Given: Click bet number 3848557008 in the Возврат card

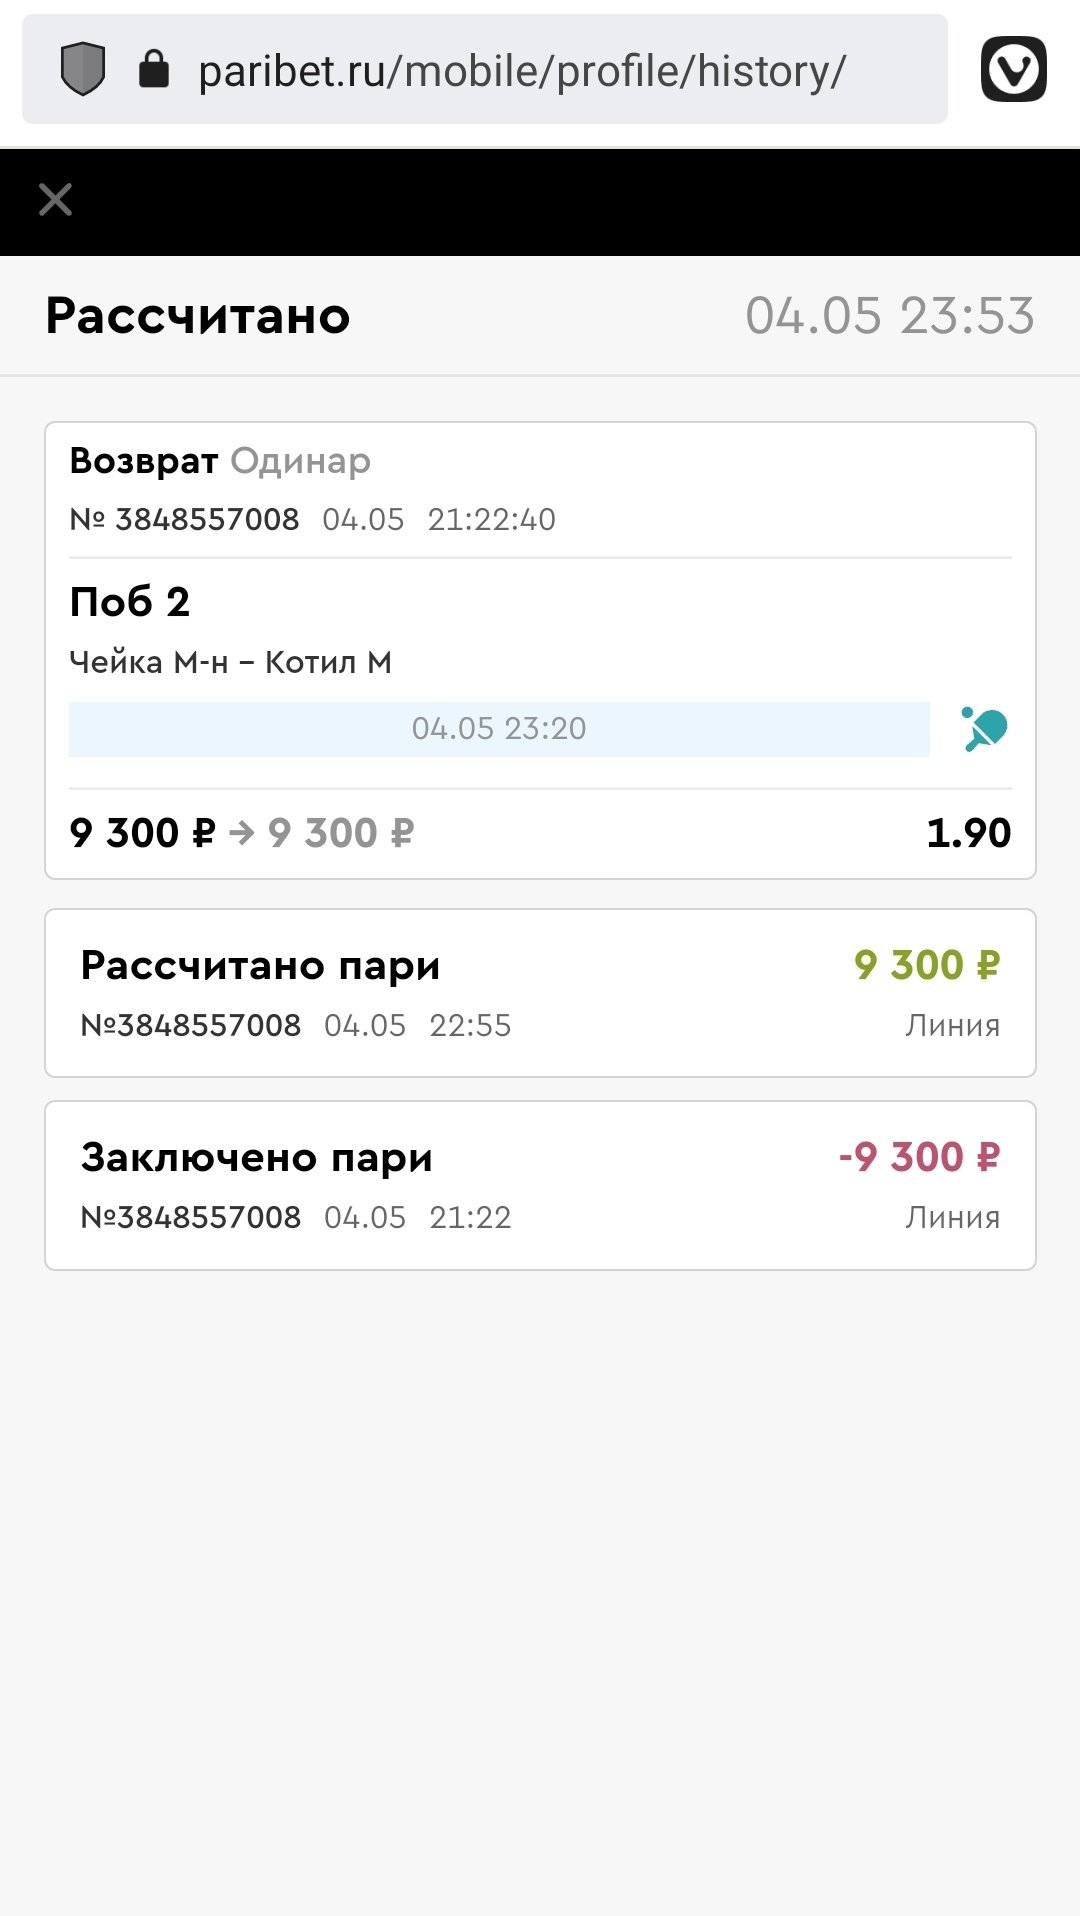Looking at the screenshot, I should click(206, 519).
